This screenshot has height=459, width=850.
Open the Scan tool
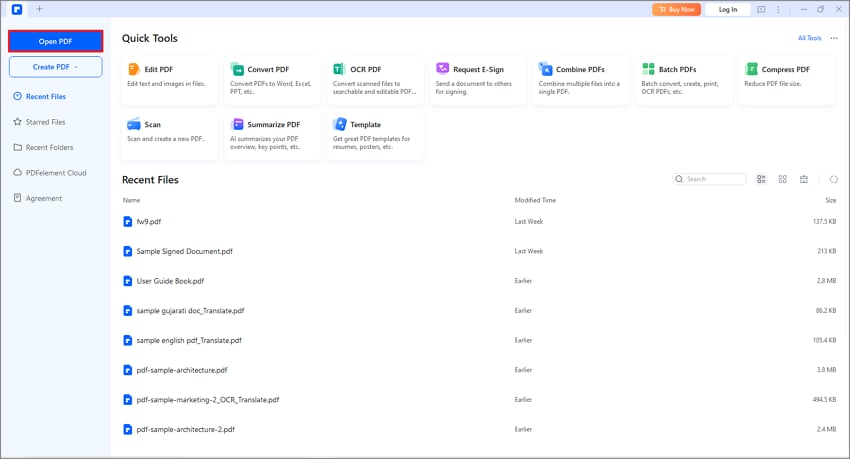pyautogui.click(x=169, y=136)
